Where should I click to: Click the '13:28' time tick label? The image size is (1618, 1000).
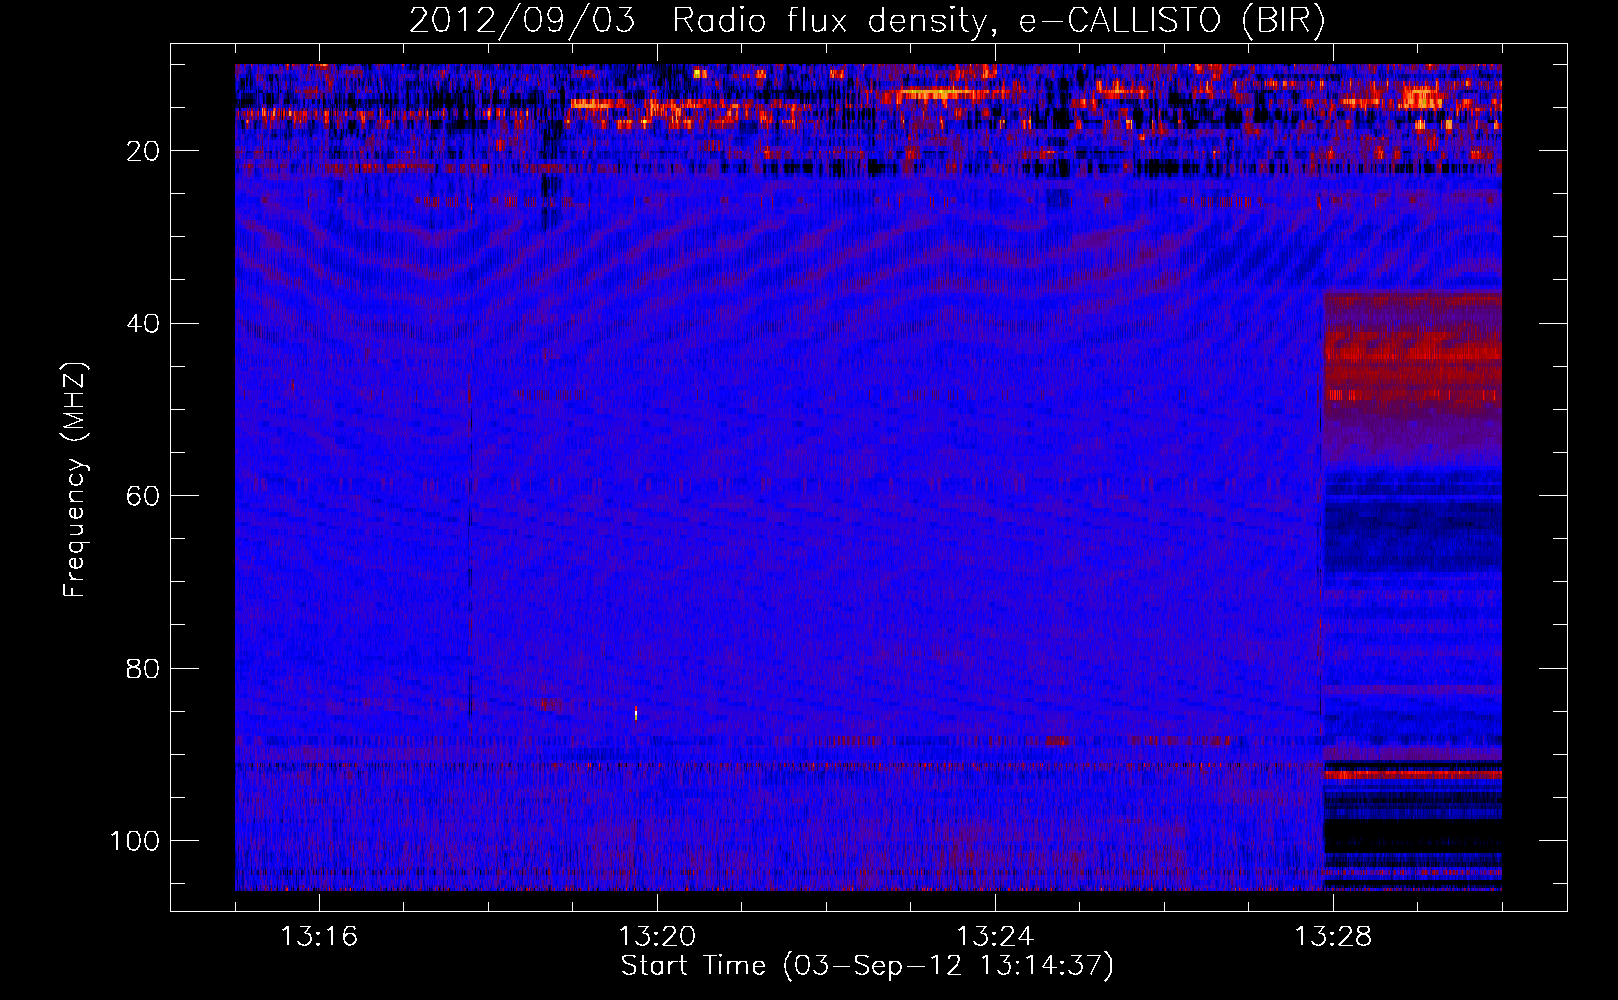pos(1333,937)
